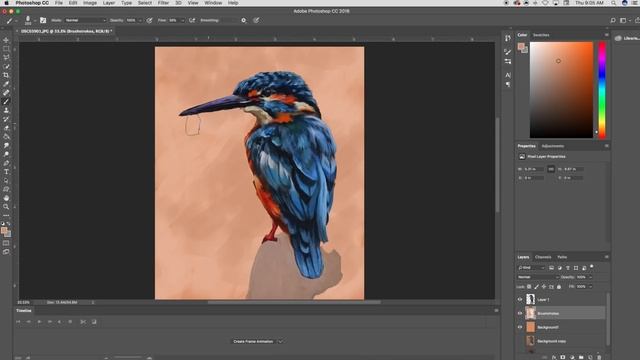Toggle pressure for size
Screen dimensions: 640x360
[x=256, y=20]
